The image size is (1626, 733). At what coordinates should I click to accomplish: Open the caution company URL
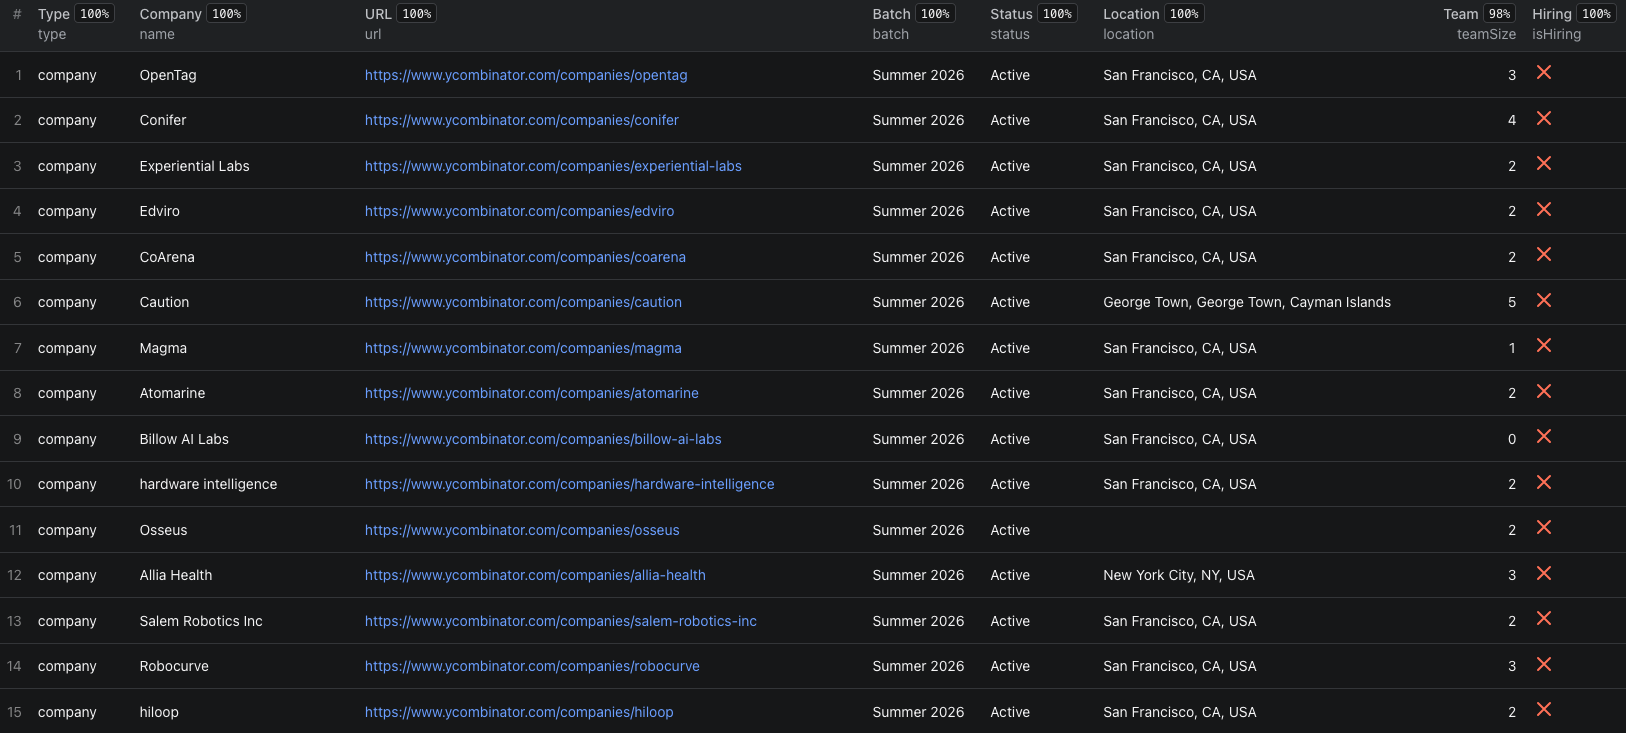tap(523, 302)
